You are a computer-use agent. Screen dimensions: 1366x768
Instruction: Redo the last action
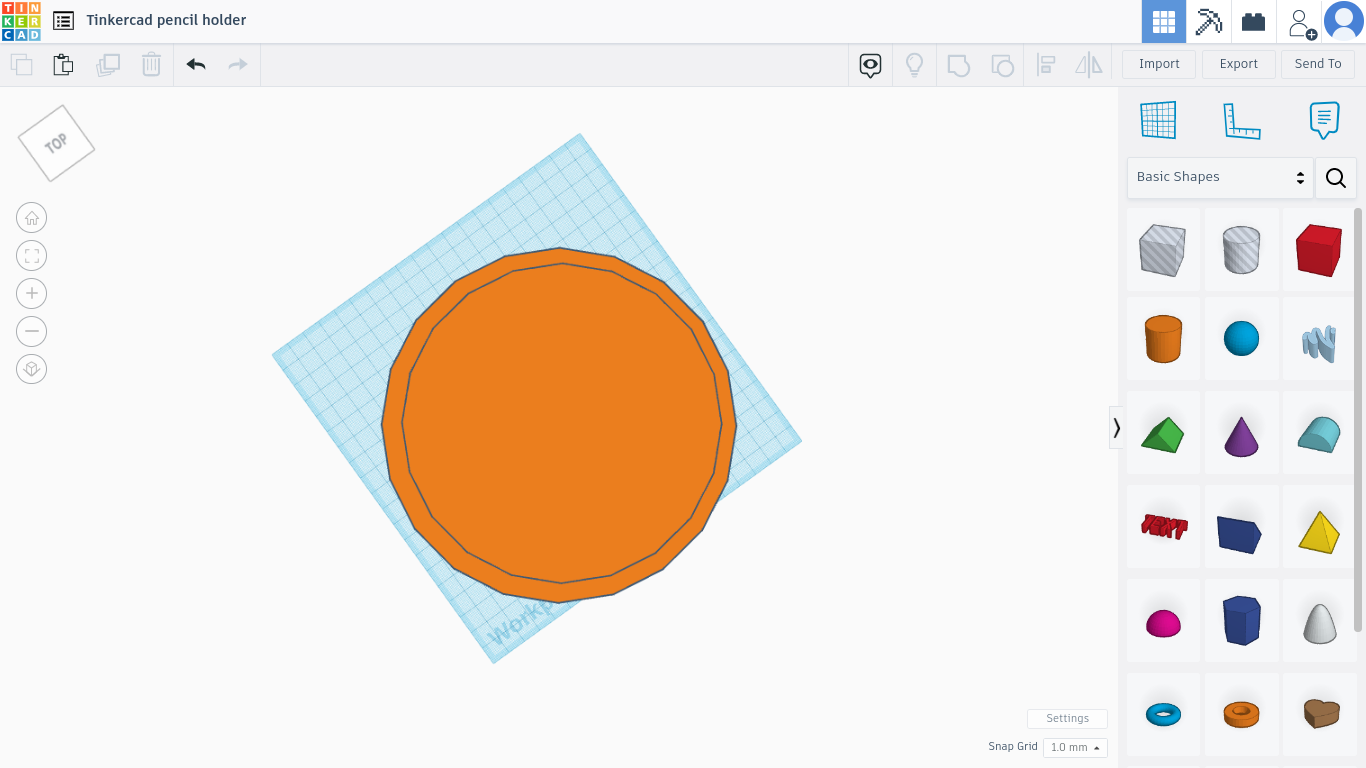coord(238,65)
